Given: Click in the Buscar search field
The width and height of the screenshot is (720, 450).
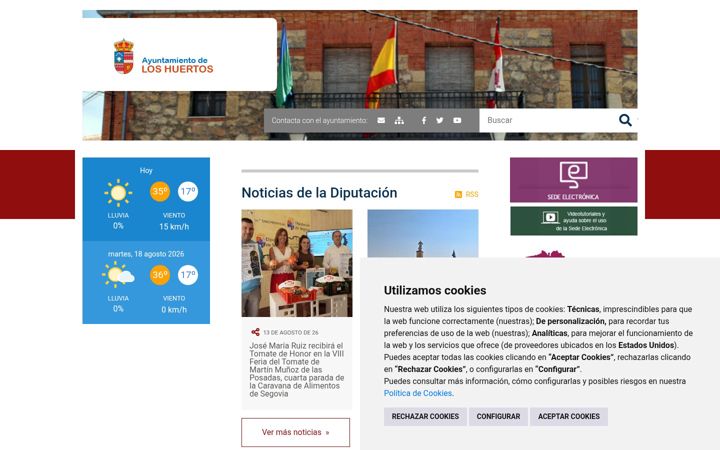Looking at the screenshot, I should coord(549,120).
